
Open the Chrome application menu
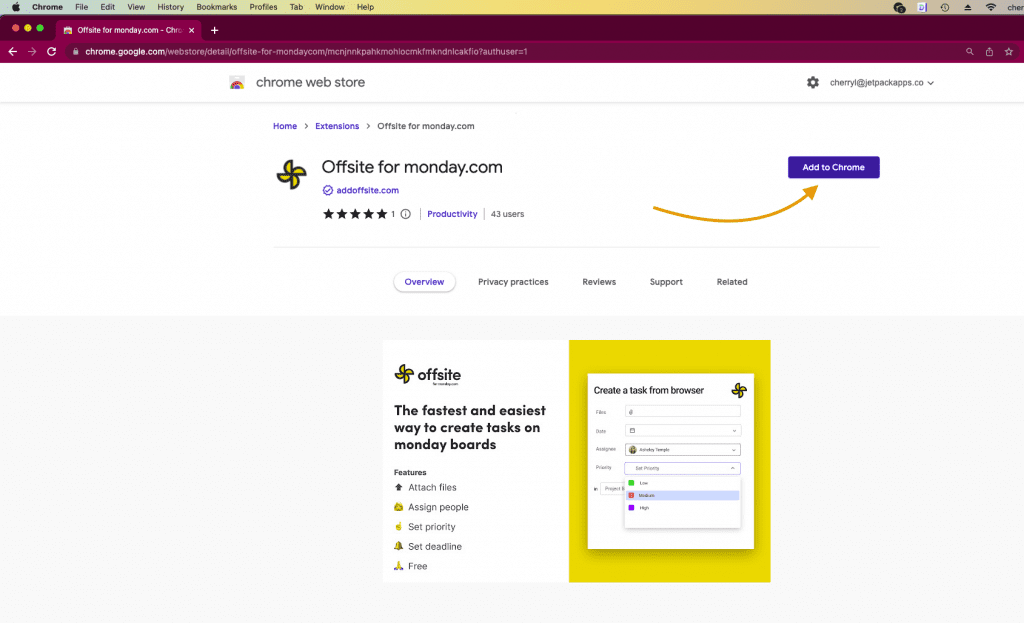click(47, 7)
